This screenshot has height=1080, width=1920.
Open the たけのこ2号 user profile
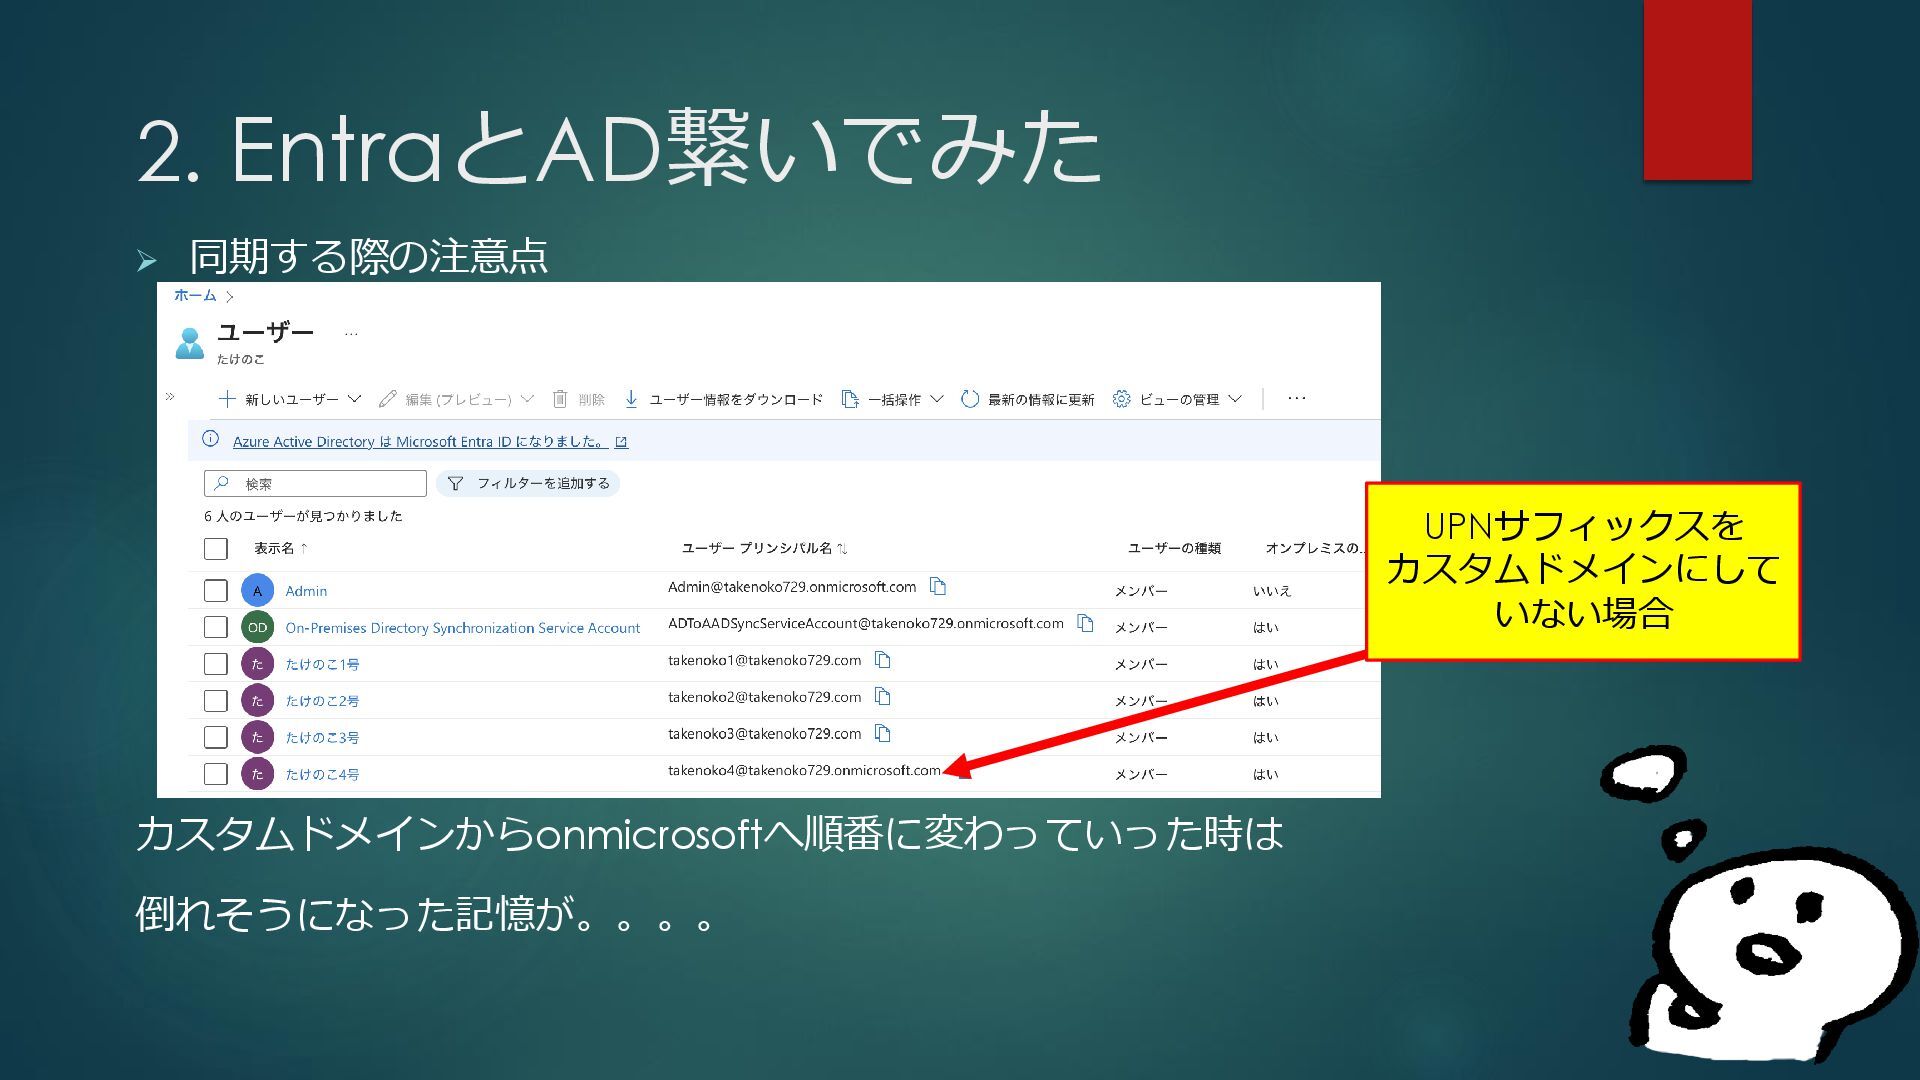(x=322, y=701)
